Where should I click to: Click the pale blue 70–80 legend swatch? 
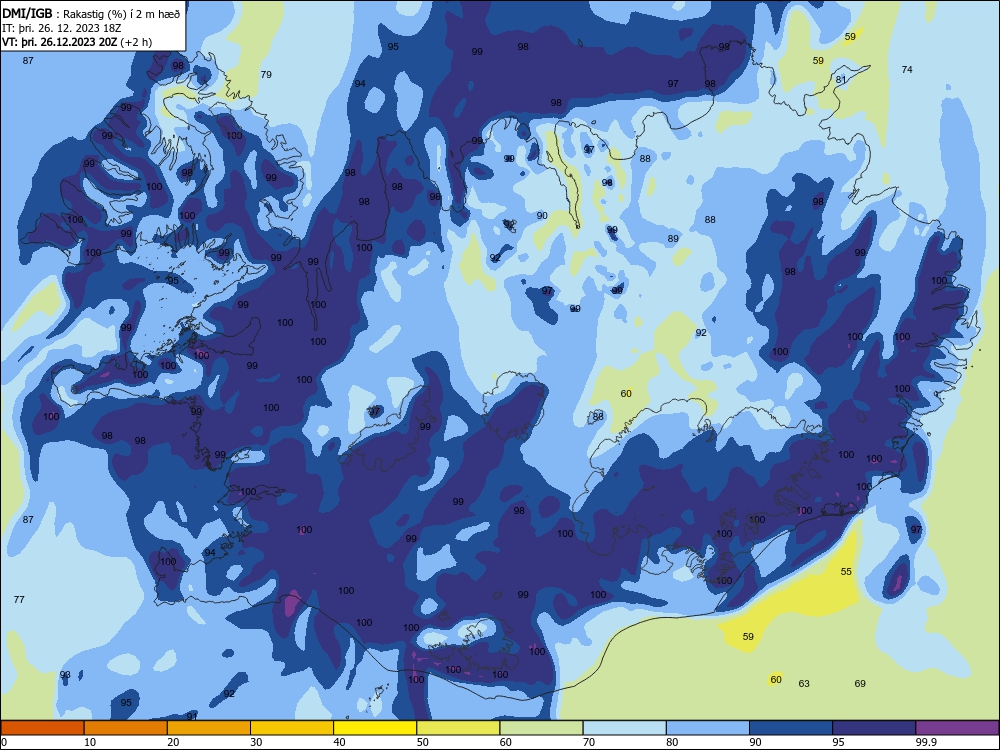pos(624,728)
